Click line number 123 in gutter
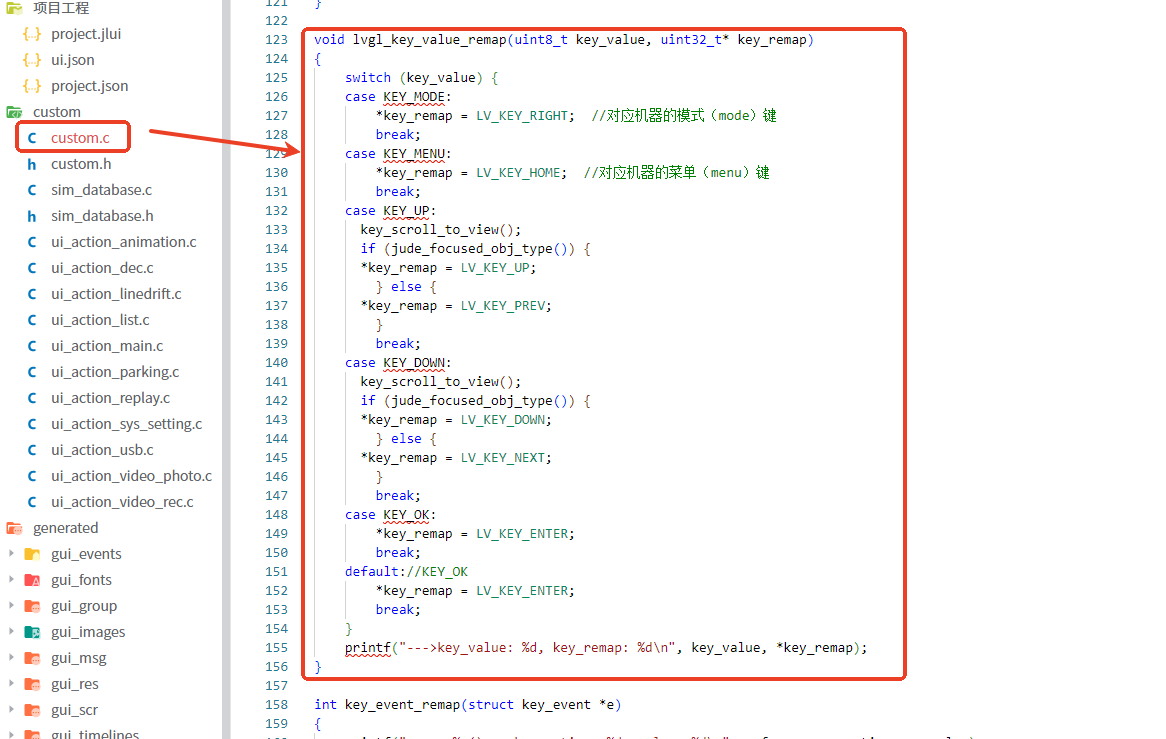 click(276, 39)
